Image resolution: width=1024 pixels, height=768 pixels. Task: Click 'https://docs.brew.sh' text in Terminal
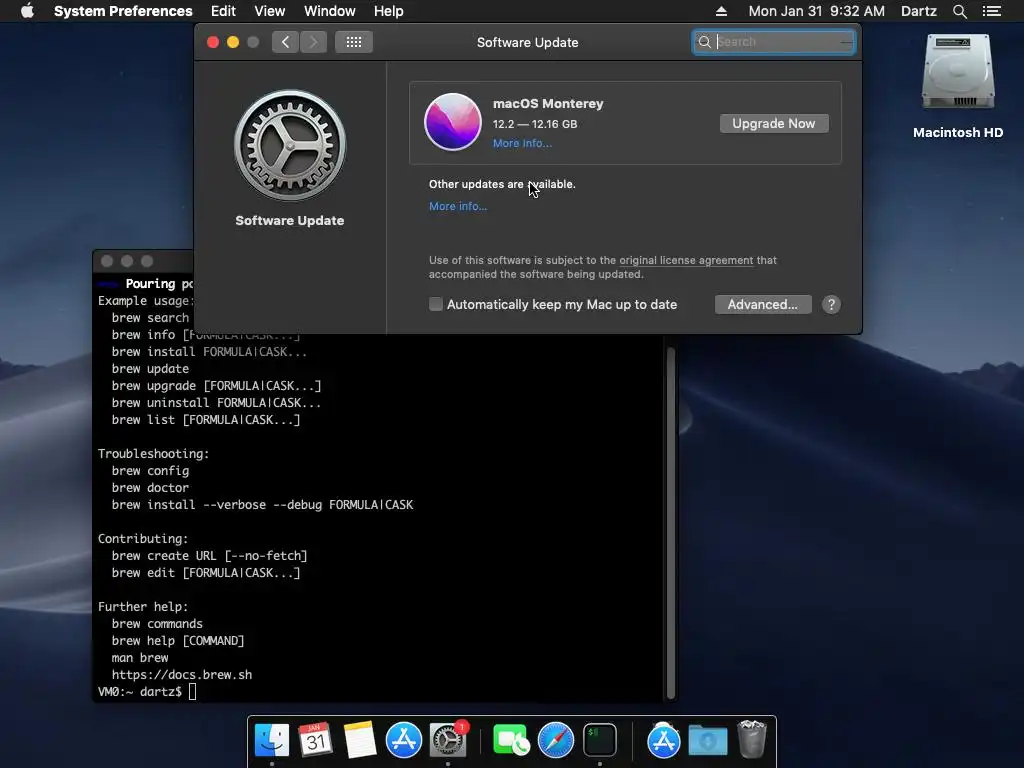tap(182, 675)
